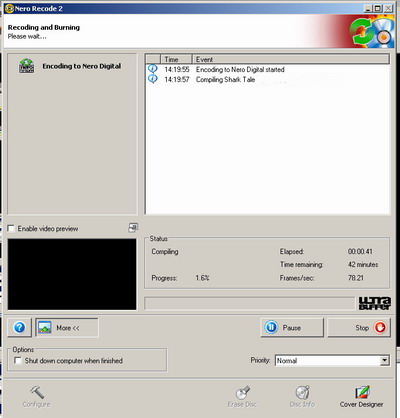Click the blue help question mark button

point(19,328)
